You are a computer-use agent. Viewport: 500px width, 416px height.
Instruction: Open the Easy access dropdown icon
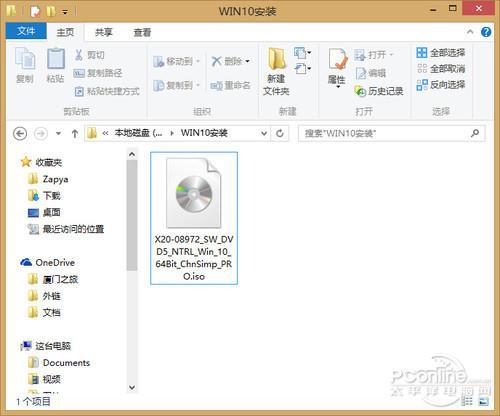click(303, 69)
